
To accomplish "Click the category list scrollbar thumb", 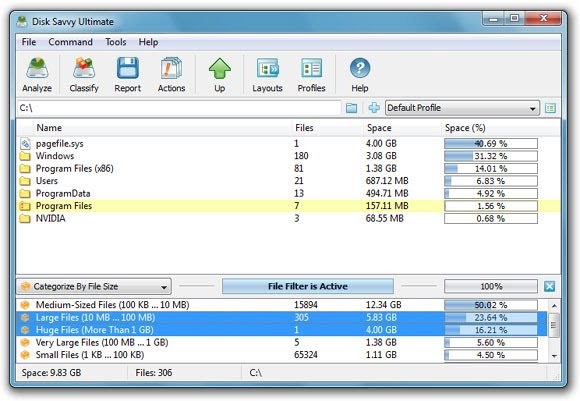I will click(554, 325).
